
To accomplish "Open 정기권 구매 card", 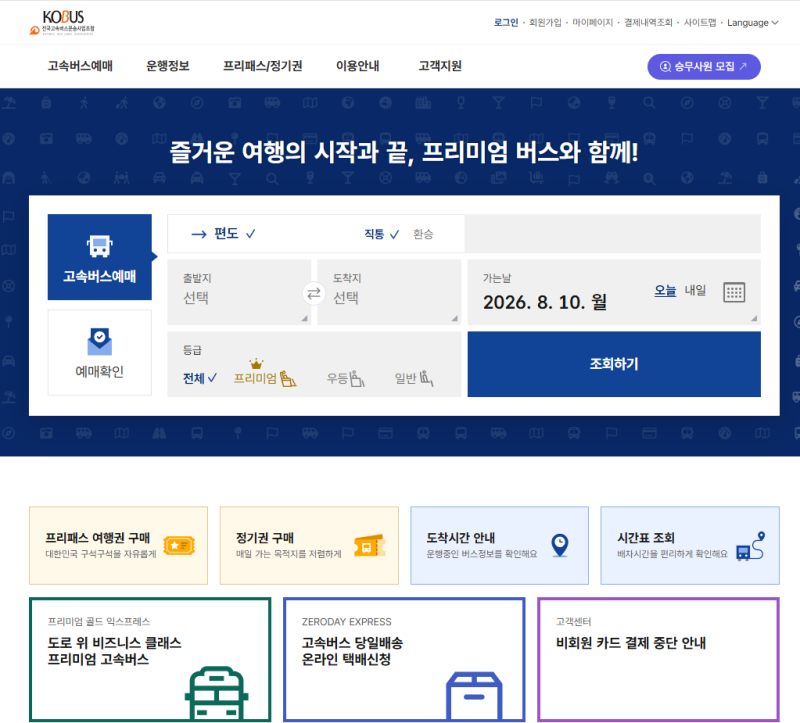I will 309,545.
